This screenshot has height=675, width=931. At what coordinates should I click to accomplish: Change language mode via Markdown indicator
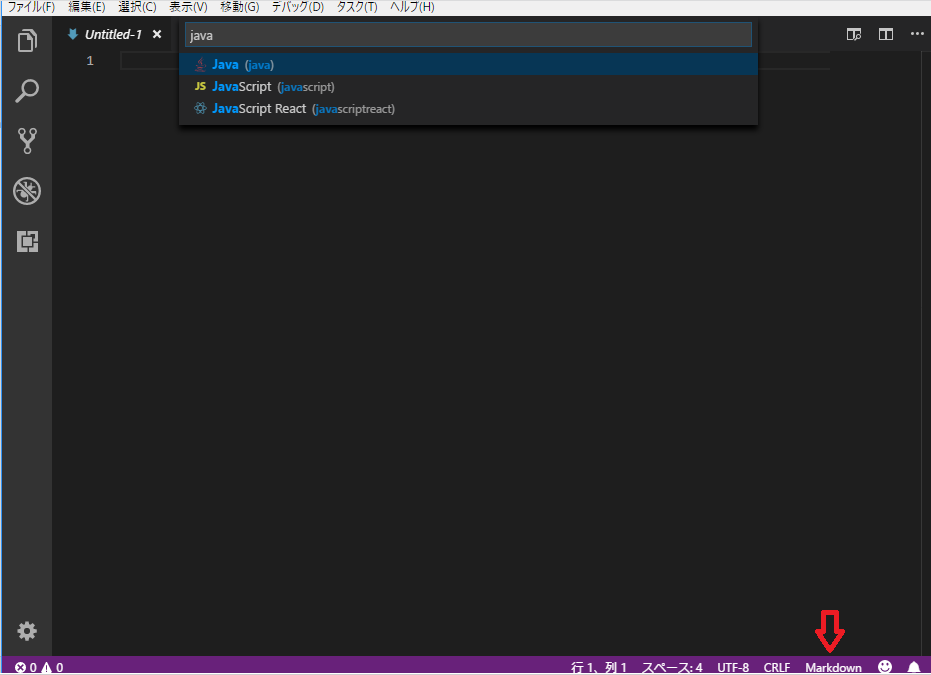833,667
